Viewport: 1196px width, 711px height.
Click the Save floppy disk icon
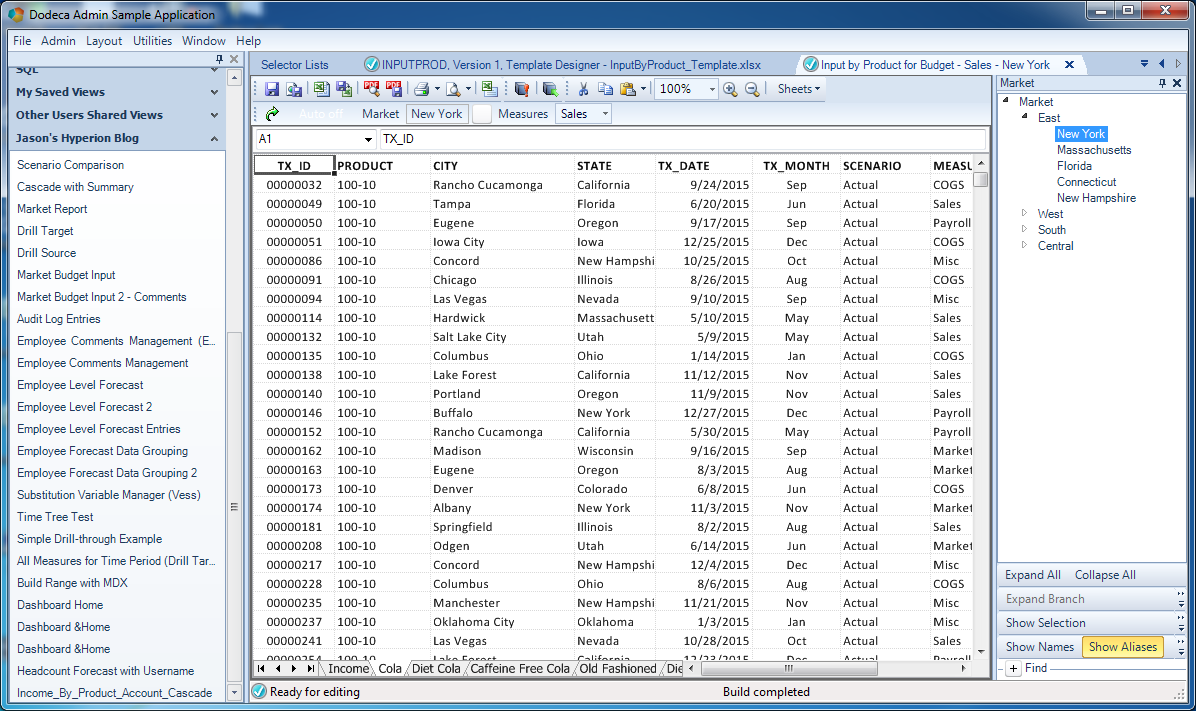(x=272, y=89)
